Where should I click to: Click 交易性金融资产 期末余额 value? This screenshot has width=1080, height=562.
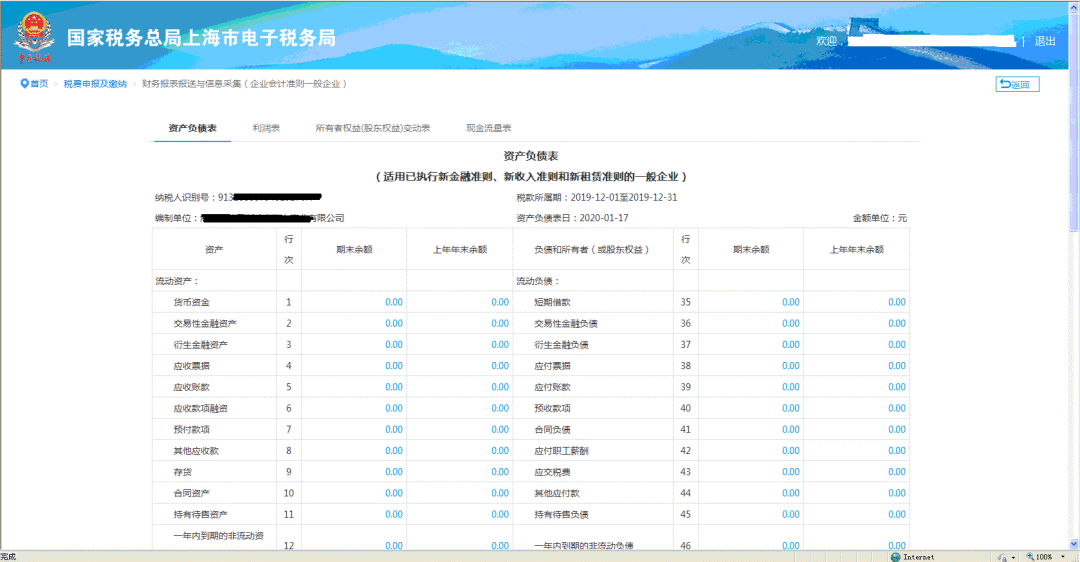click(394, 324)
